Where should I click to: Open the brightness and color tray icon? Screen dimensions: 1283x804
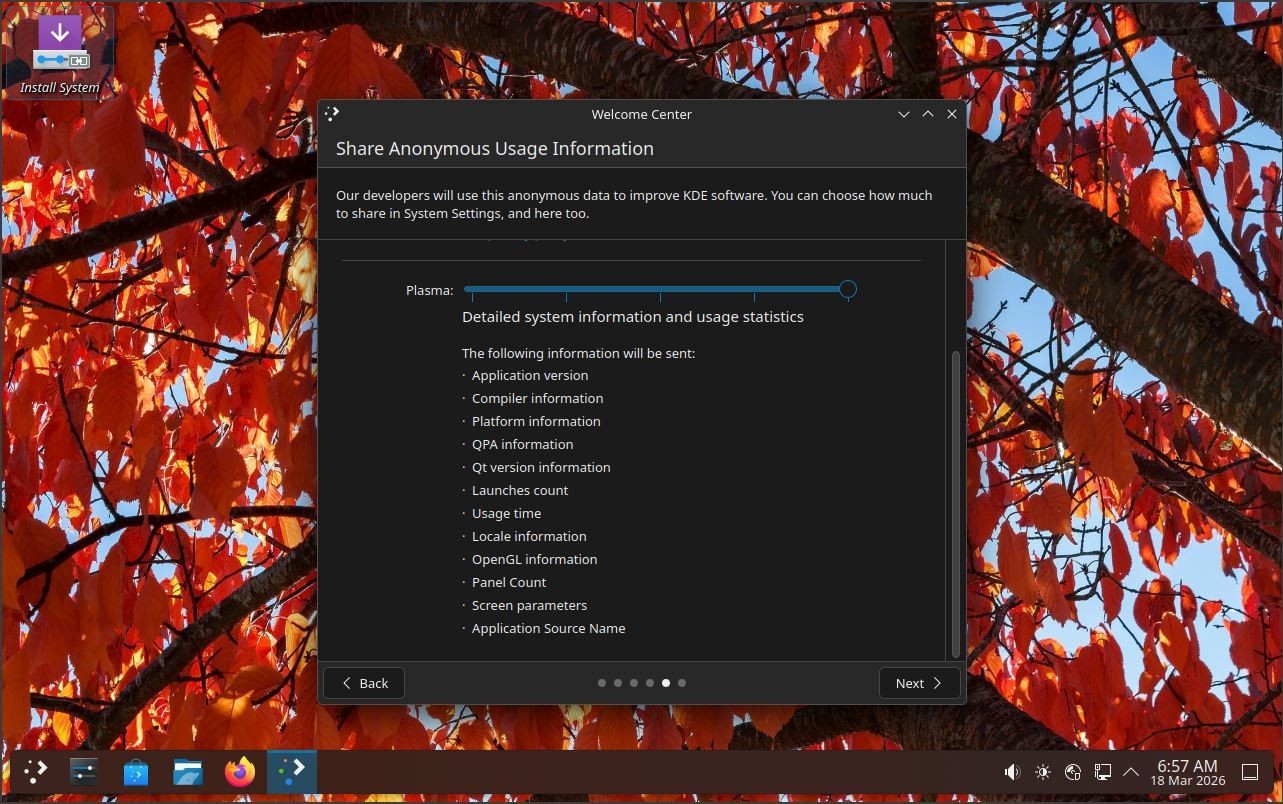point(1043,772)
